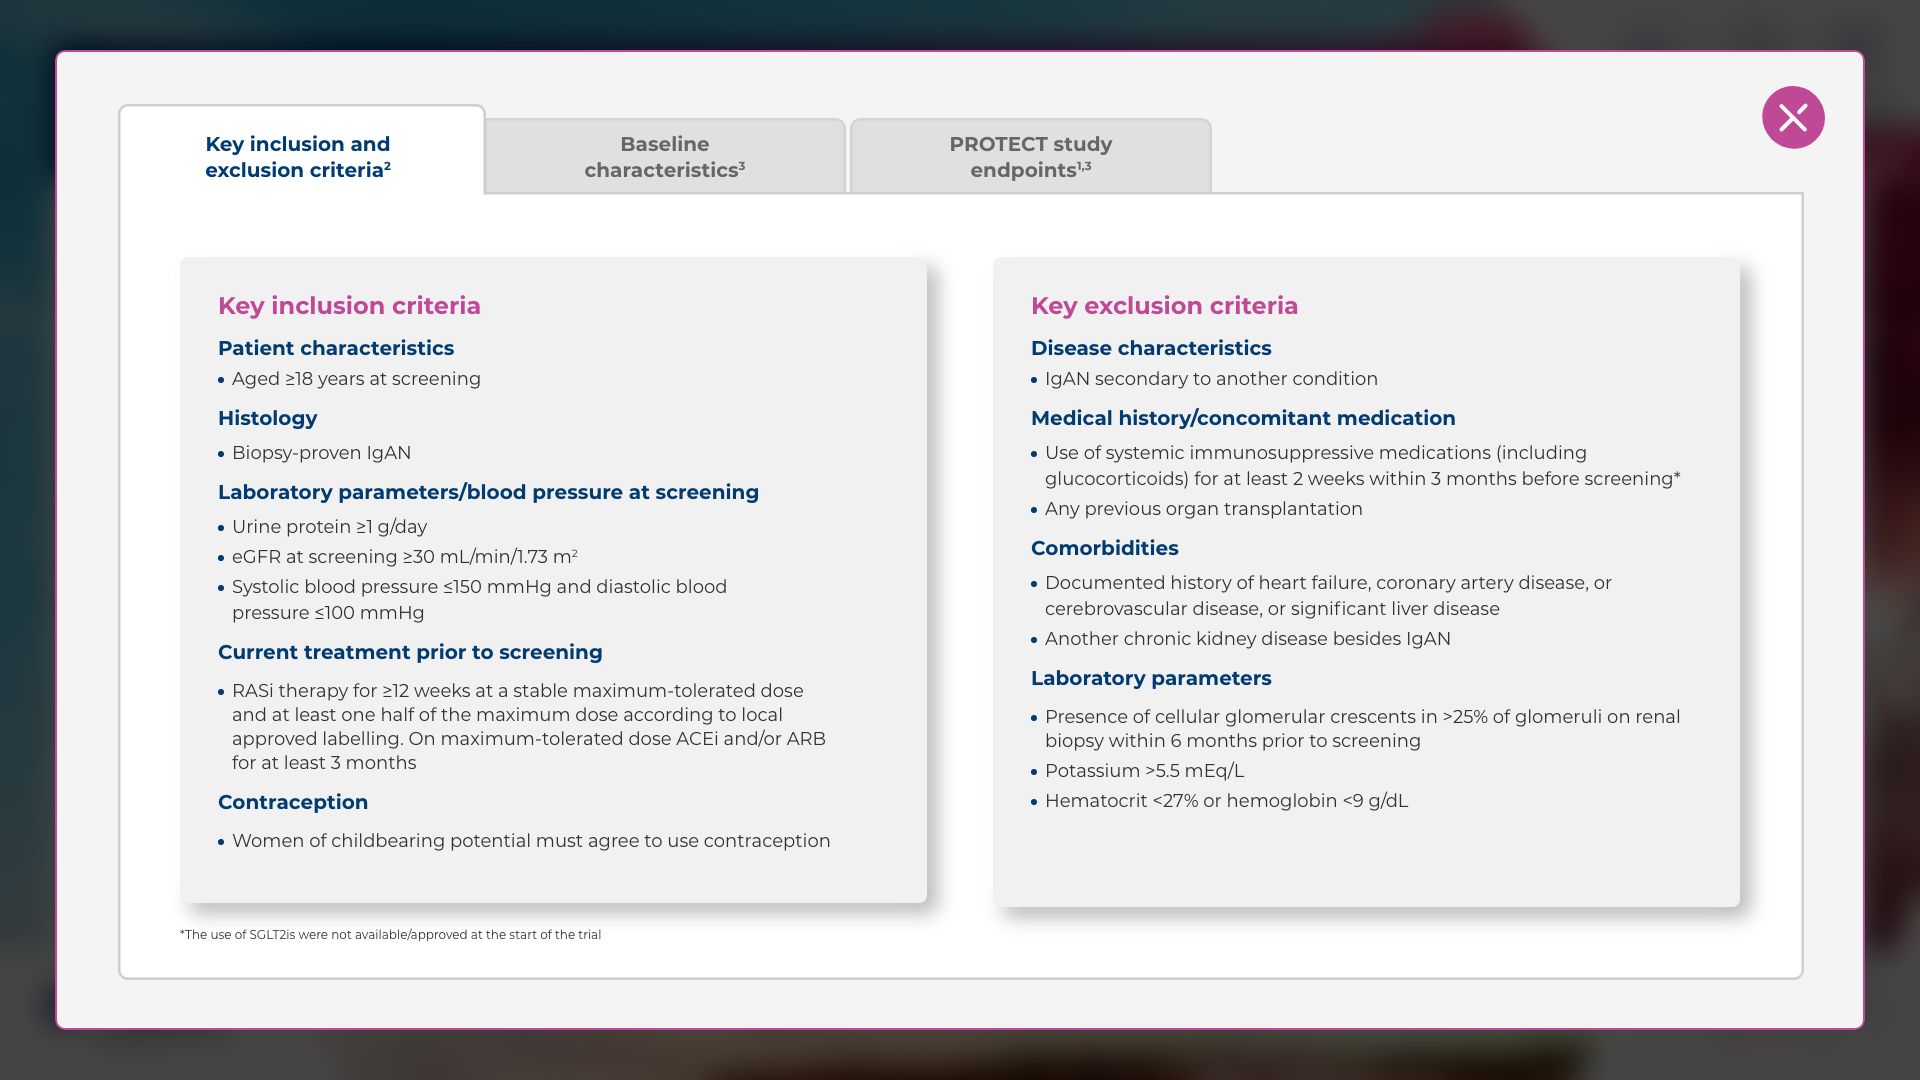Viewport: 1920px width, 1080px height.
Task: Click the Potassium >5.5 mEq/L bullet
Action: click(1144, 771)
